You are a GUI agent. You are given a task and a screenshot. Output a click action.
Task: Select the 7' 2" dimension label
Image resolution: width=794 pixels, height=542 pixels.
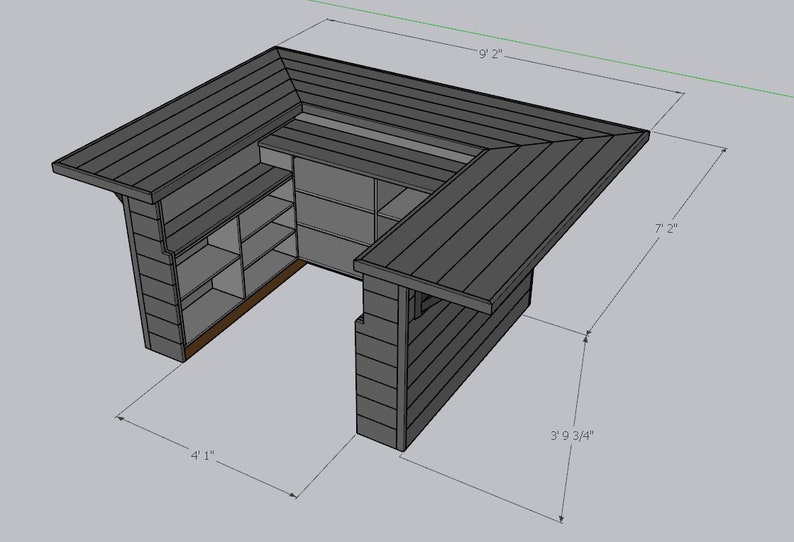[x=665, y=228]
